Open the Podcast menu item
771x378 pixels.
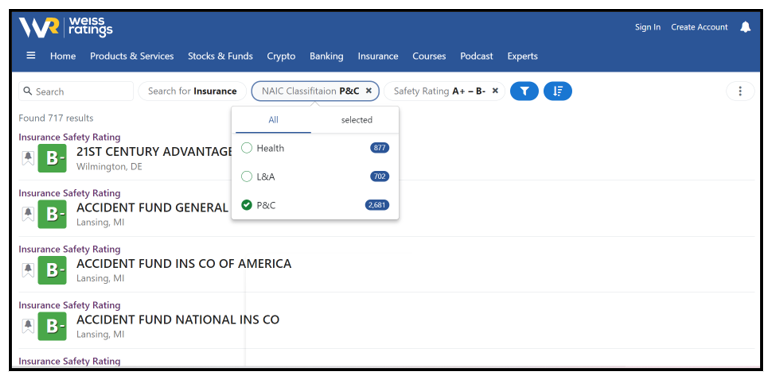[476, 56]
